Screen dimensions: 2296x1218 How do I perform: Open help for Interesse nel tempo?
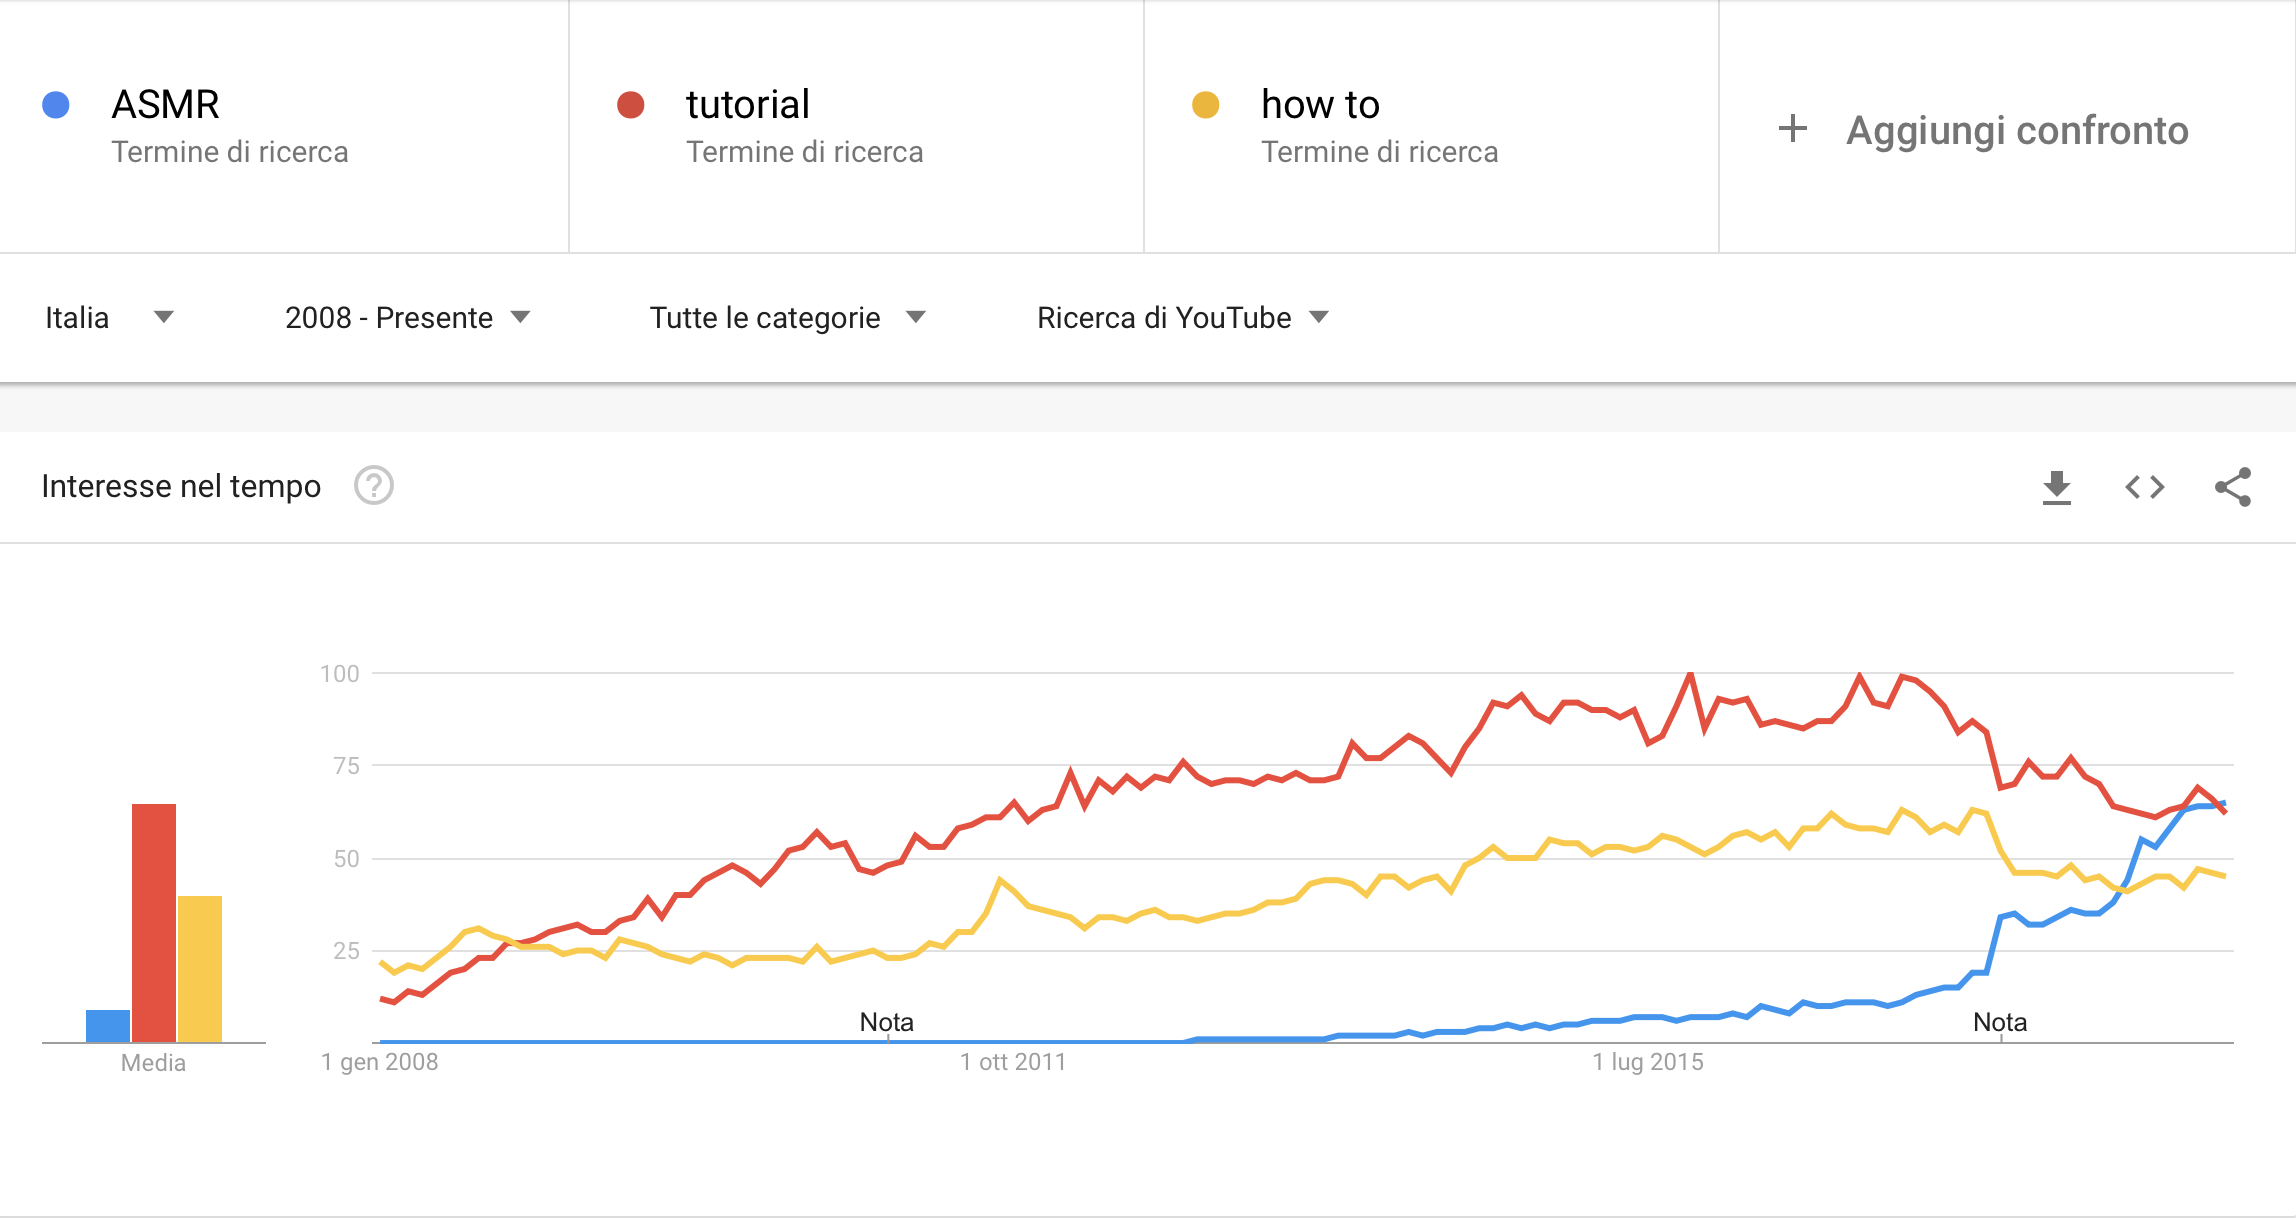click(374, 486)
